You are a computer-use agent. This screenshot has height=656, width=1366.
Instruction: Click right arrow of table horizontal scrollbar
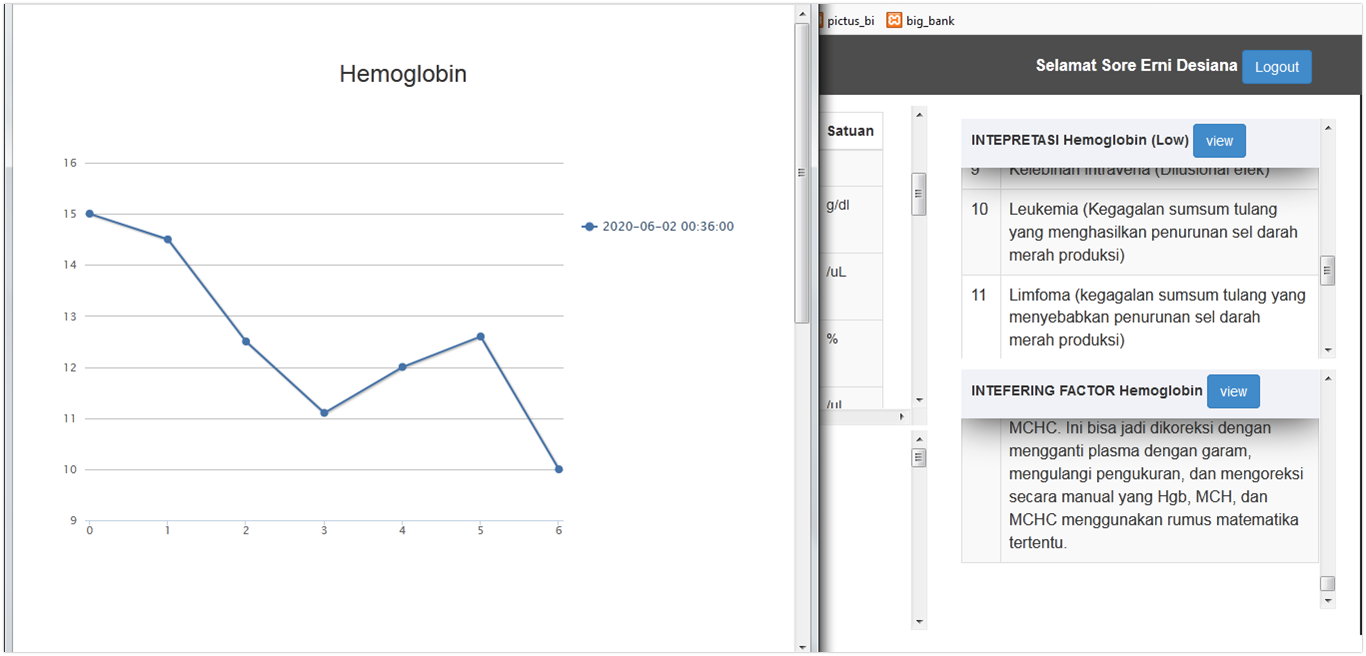(903, 416)
